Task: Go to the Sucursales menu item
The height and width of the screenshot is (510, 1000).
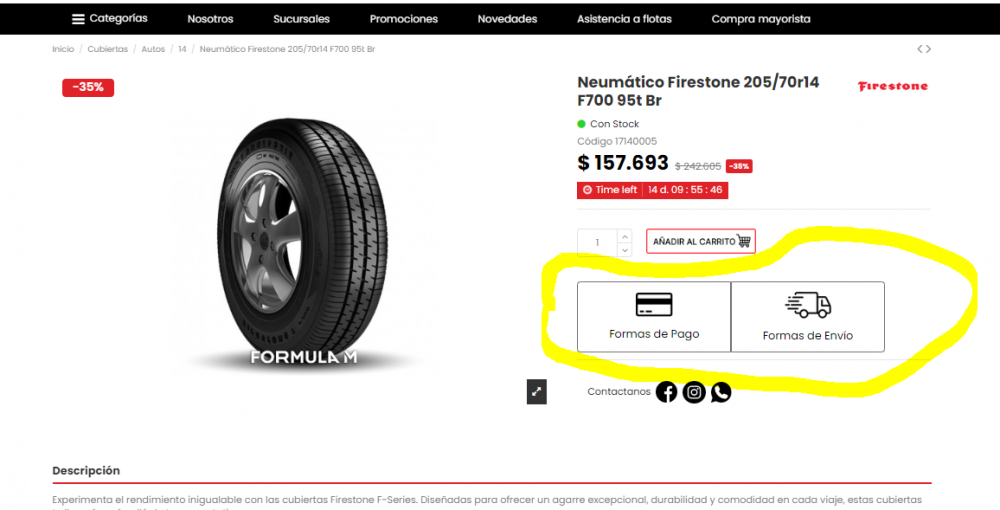Action: 301,19
